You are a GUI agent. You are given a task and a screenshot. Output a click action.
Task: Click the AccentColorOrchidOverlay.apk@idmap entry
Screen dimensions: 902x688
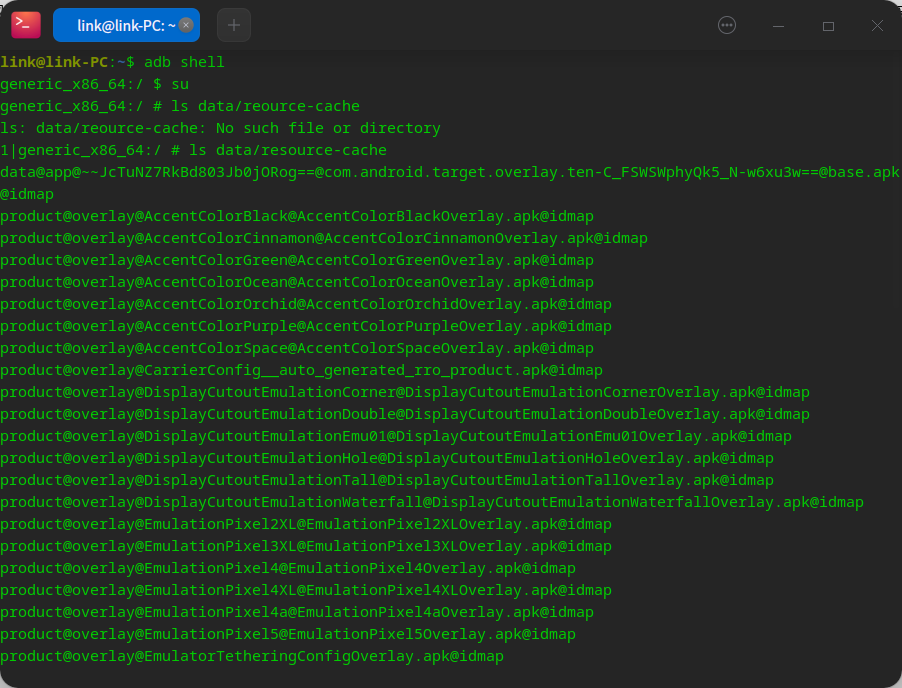306,304
